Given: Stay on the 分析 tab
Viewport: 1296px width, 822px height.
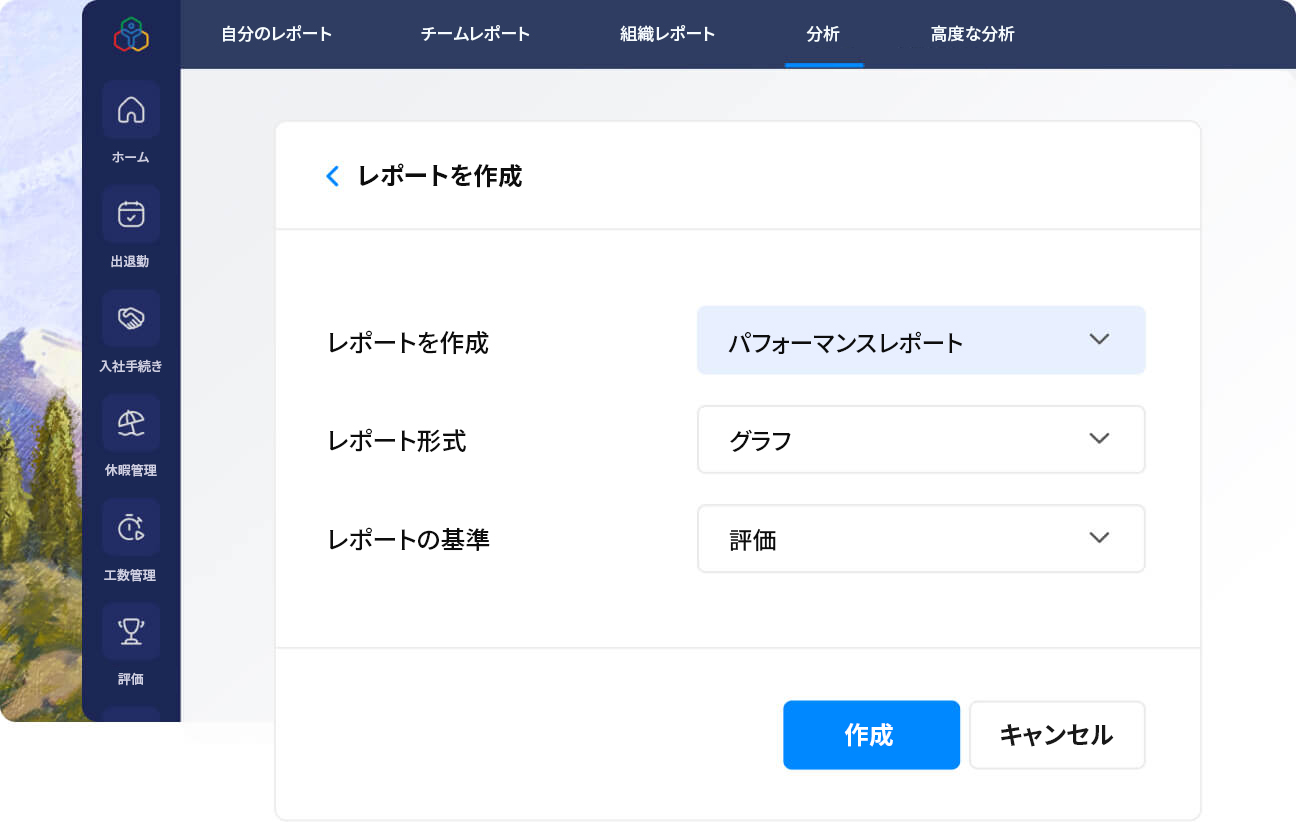Looking at the screenshot, I should [x=824, y=33].
